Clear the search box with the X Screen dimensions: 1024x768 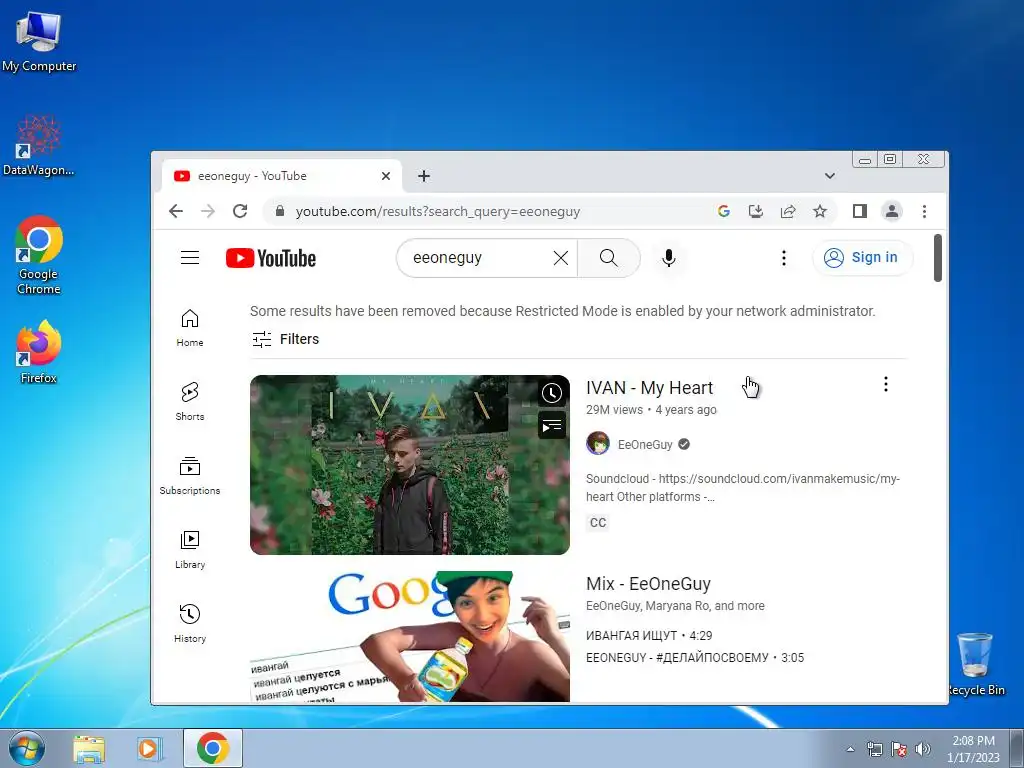(560, 258)
